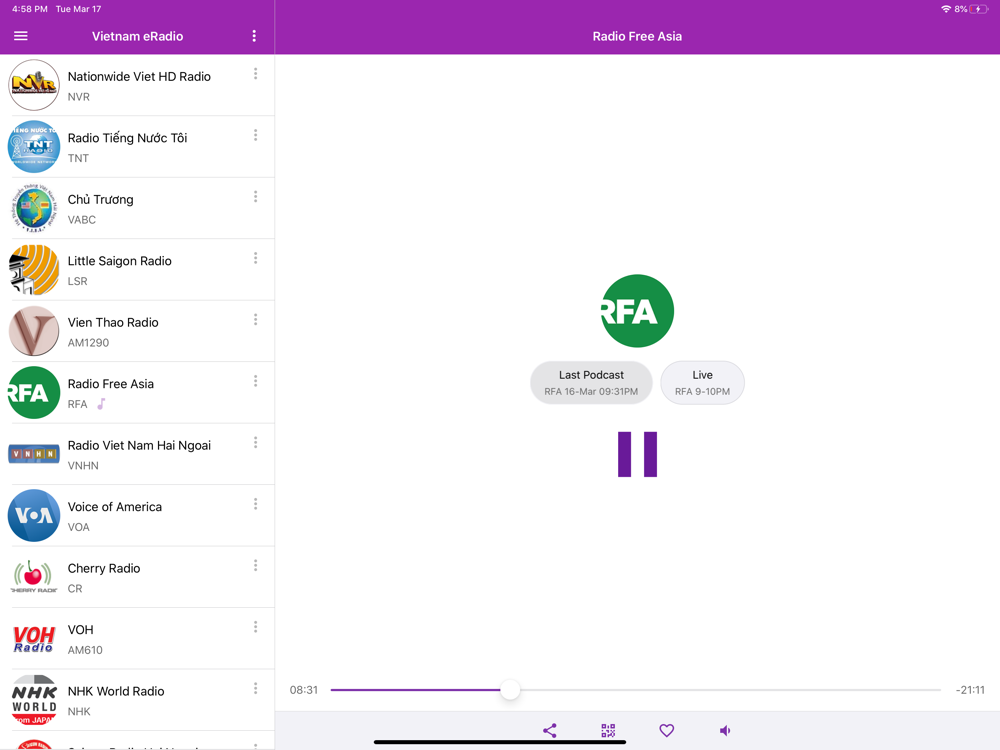The image size is (1000, 750).
Task: Play Radio Tiếng Nước Tôi station
Action: [137, 147]
